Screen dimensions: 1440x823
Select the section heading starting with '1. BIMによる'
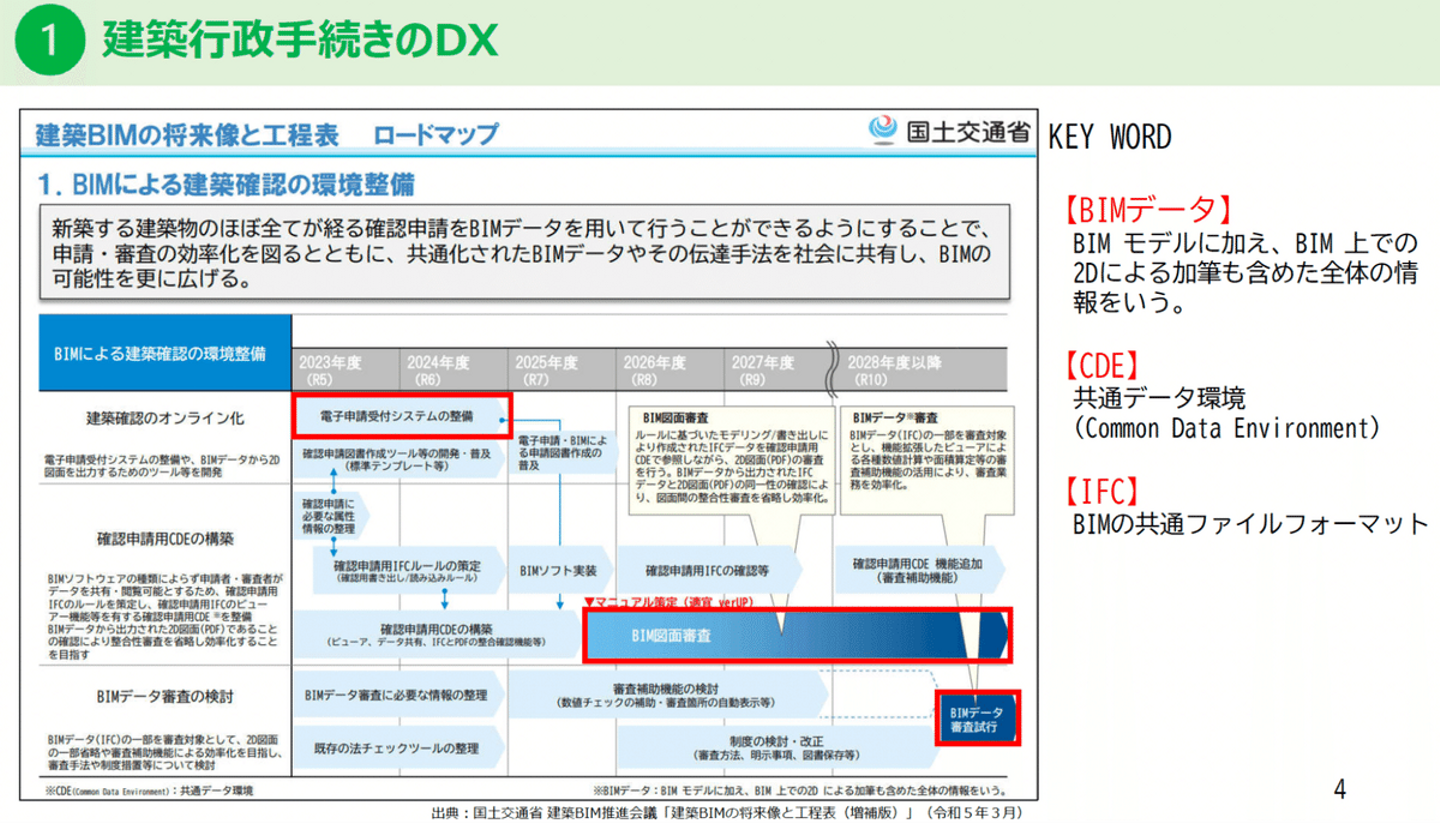tap(225, 184)
